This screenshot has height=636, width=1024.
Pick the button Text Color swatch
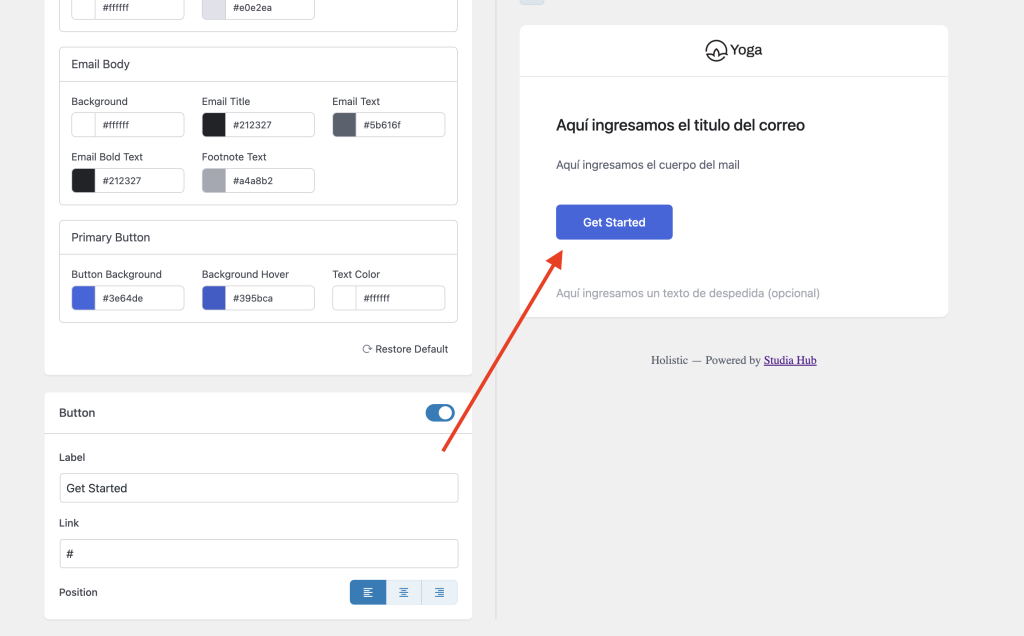tap(345, 298)
